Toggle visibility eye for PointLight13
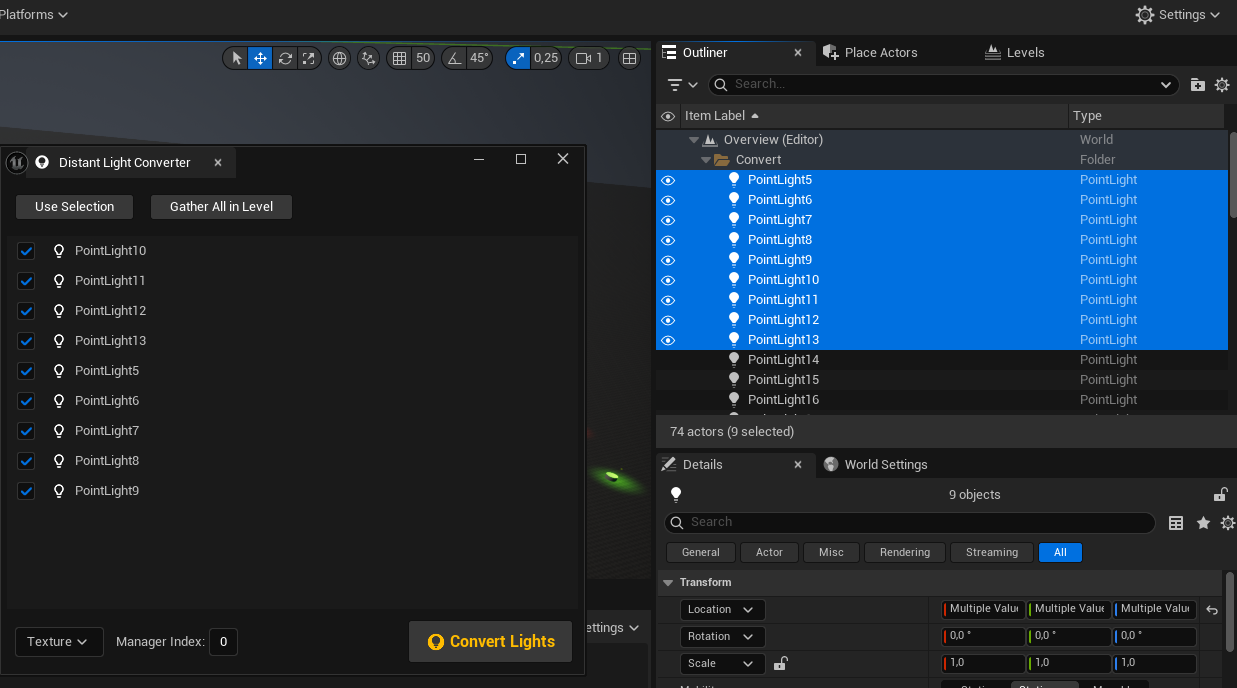Image resolution: width=1237 pixels, height=688 pixels. pos(668,340)
